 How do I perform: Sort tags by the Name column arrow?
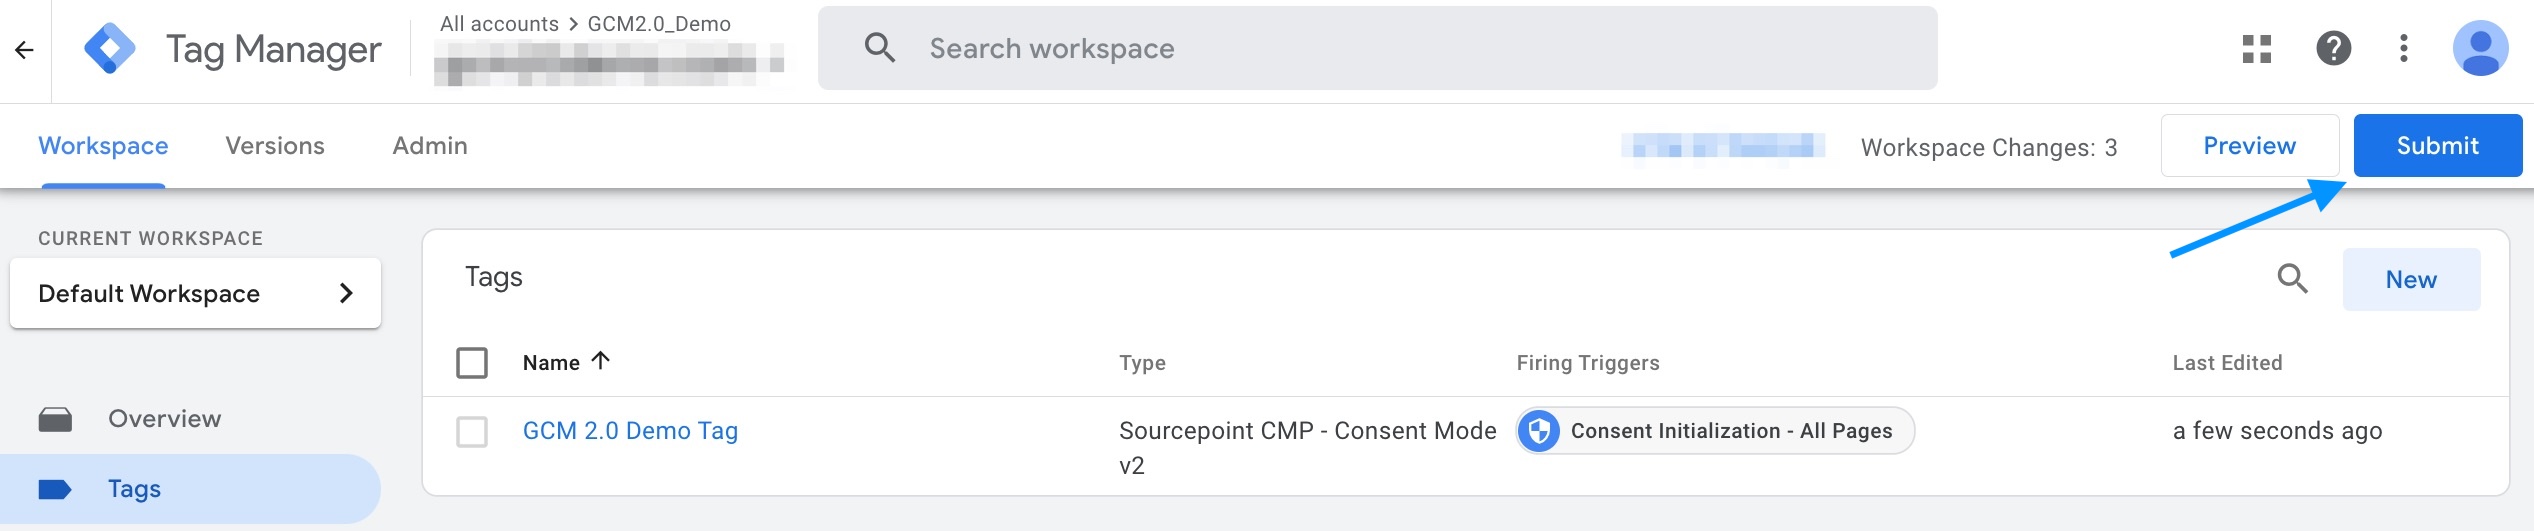(x=600, y=361)
